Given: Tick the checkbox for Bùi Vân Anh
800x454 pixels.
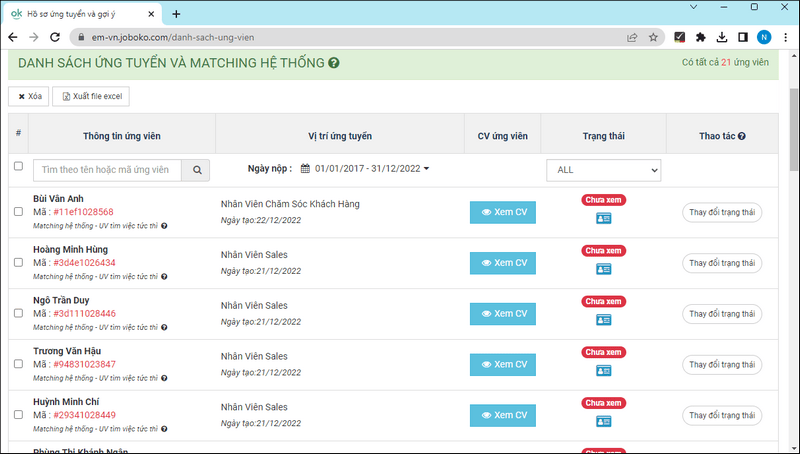Looking at the screenshot, I should tap(18, 212).
